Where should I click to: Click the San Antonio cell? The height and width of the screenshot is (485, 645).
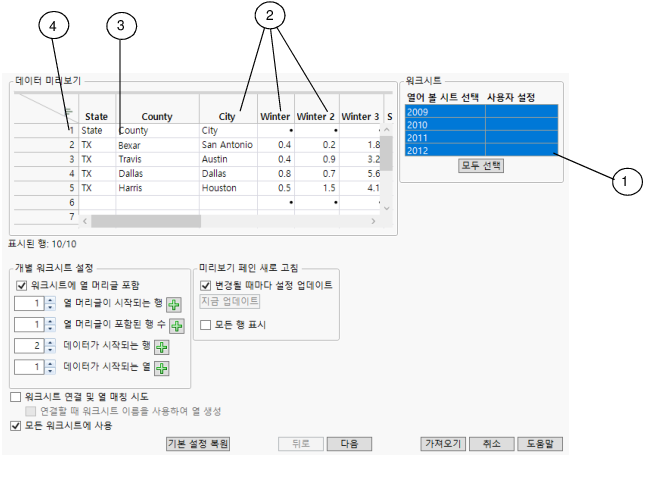tap(227, 145)
